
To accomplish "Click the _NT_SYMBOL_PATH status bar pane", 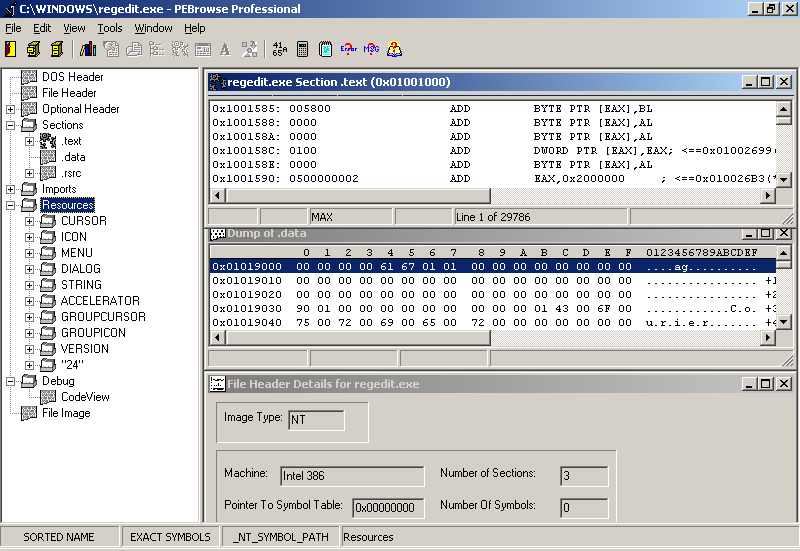I will click(281, 537).
